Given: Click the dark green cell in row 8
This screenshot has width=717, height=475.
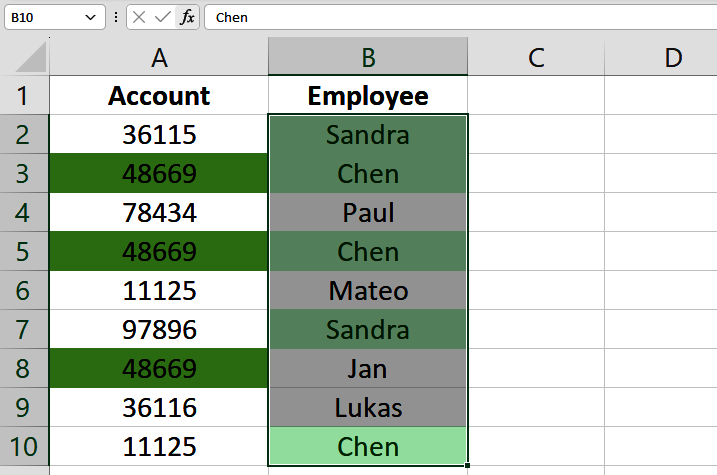Looking at the screenshot, I should tap(159, 369).
